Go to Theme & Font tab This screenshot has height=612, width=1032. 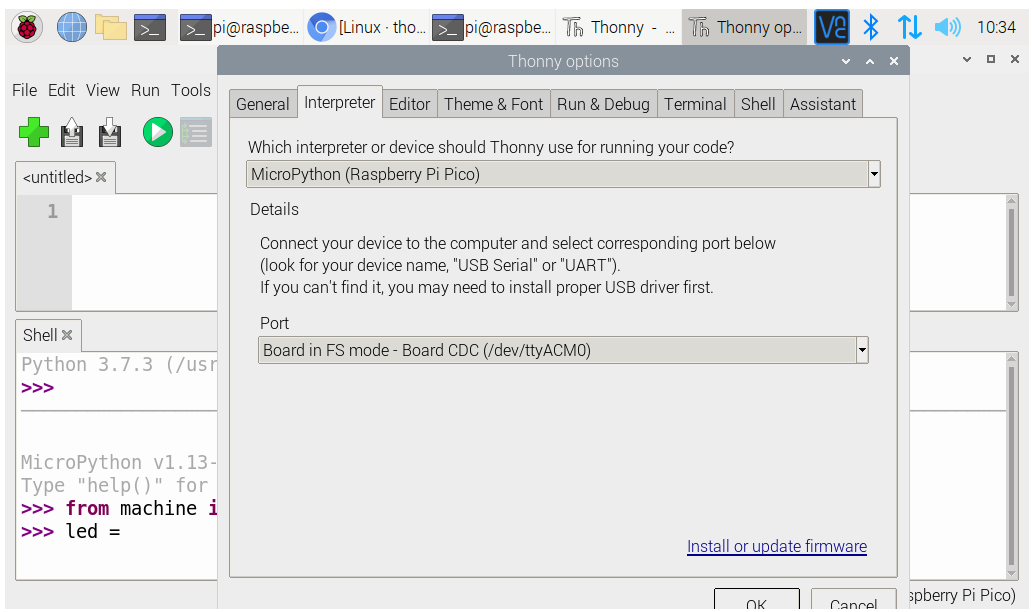(x=494, y=104)
